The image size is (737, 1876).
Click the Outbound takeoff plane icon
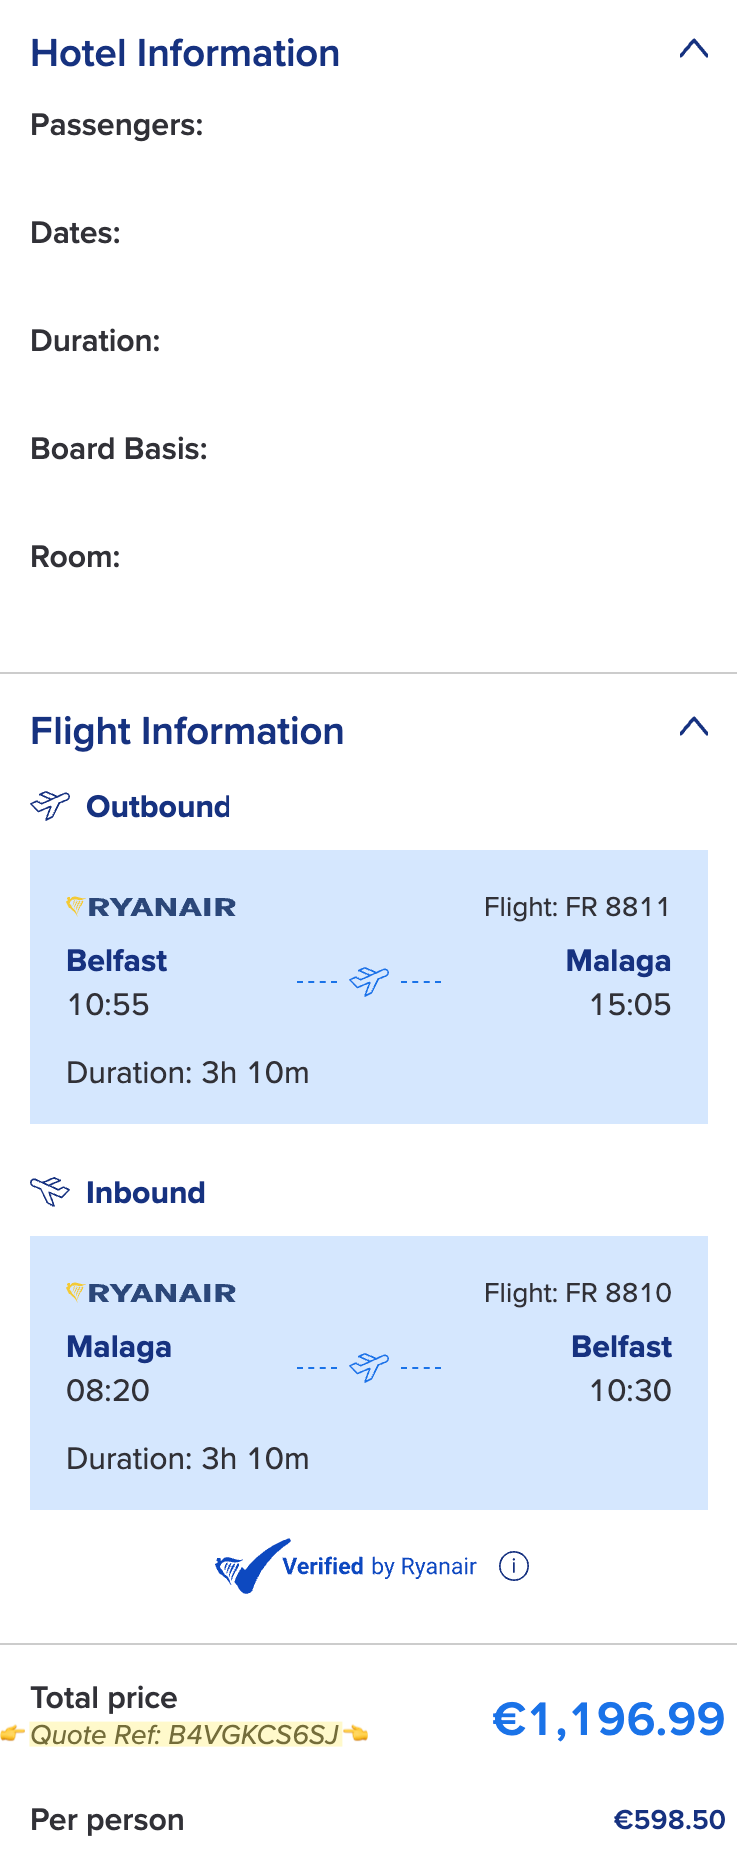pos(50,805)
